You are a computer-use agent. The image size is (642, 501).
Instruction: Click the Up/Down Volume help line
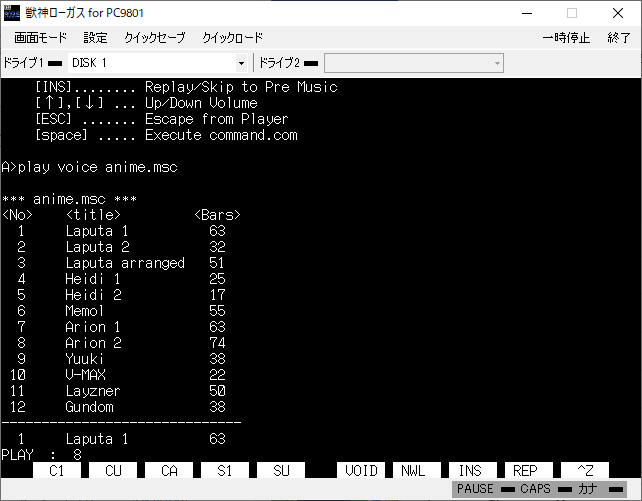[146, 103]
